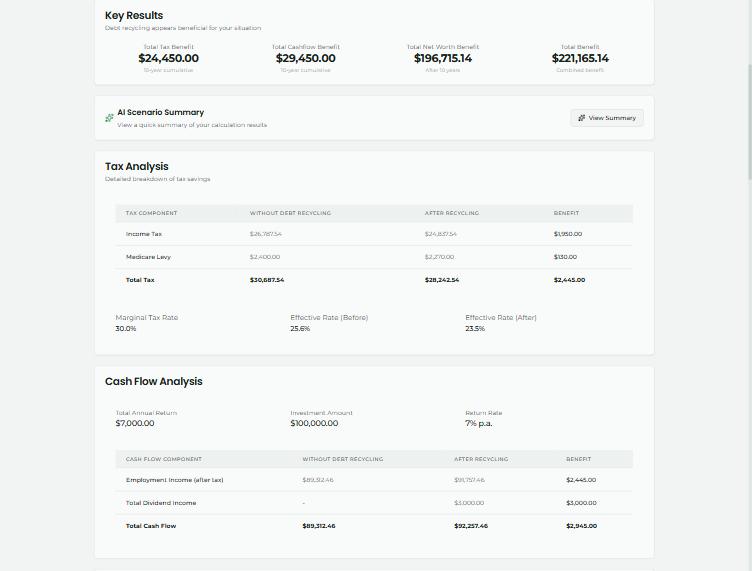Click Without Debt Recycling header in Cash Flow table
752x571 pixels.
(343, 459)
